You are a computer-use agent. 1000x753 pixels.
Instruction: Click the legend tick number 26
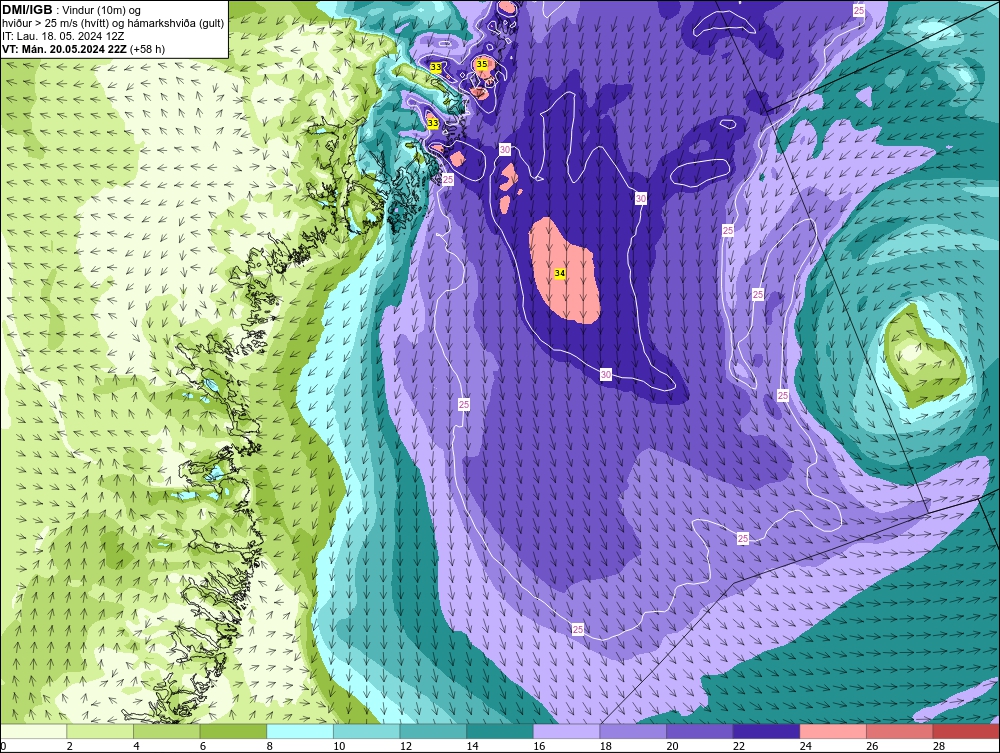point(872,746)
